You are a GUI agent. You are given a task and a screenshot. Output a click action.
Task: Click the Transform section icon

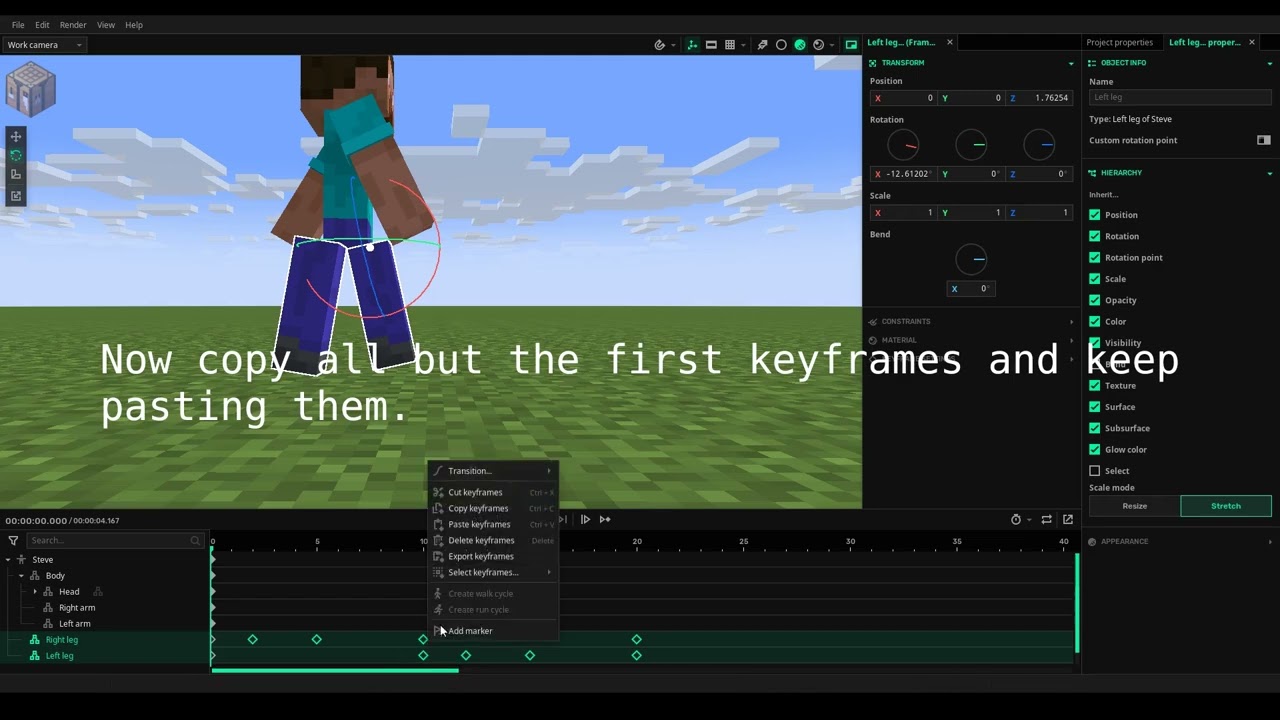pos(873,63)
